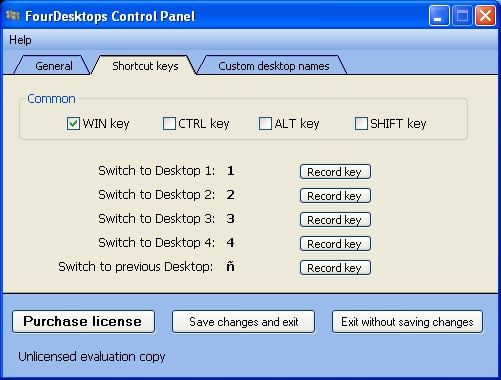Maximize the FourDesktops Control Panel window
The image size is (501, 380).
462,15
